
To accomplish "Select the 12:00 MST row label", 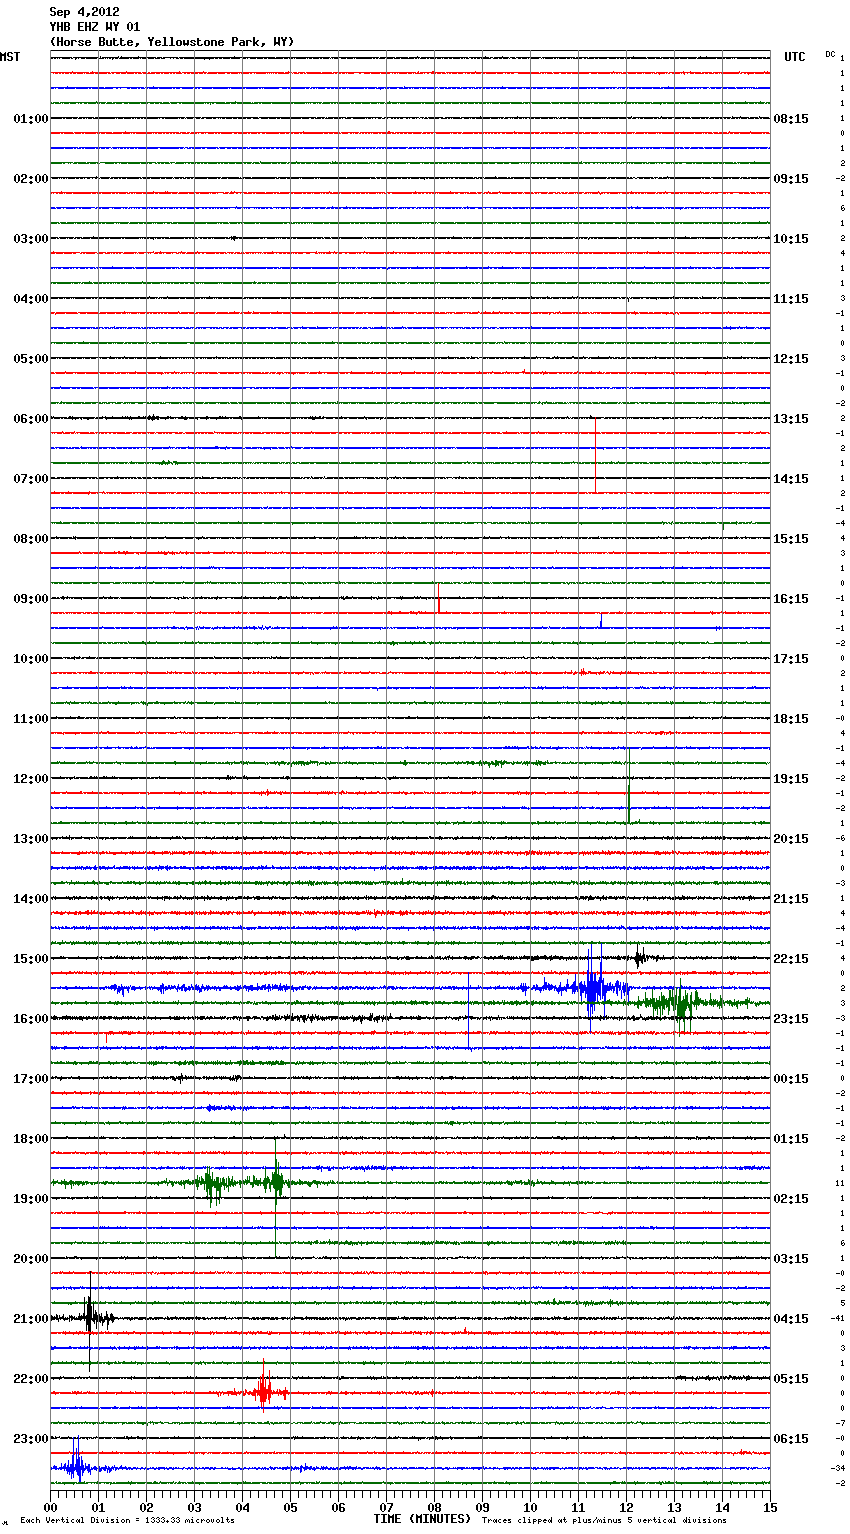I will click(31, 779).
